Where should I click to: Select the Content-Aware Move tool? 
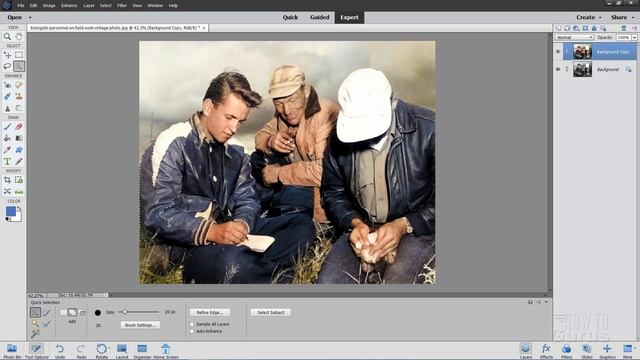pos(7,191)
